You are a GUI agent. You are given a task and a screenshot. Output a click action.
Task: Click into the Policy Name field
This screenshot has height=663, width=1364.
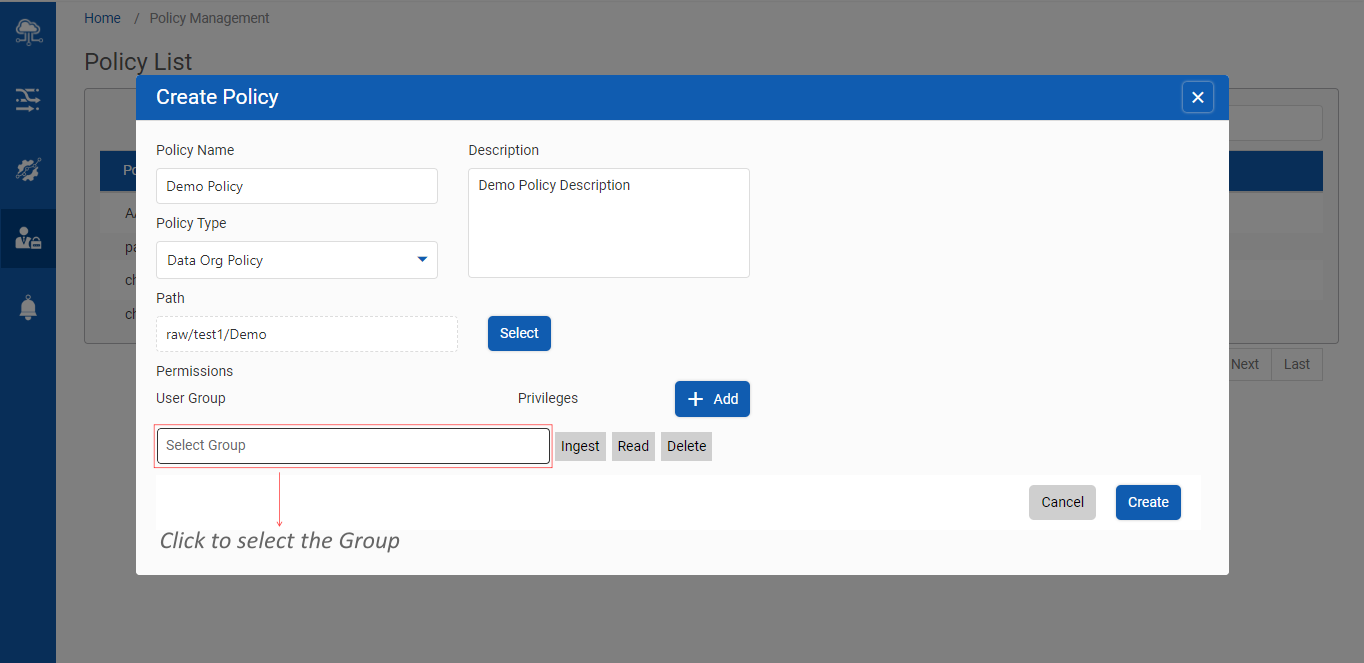(297, 186)
